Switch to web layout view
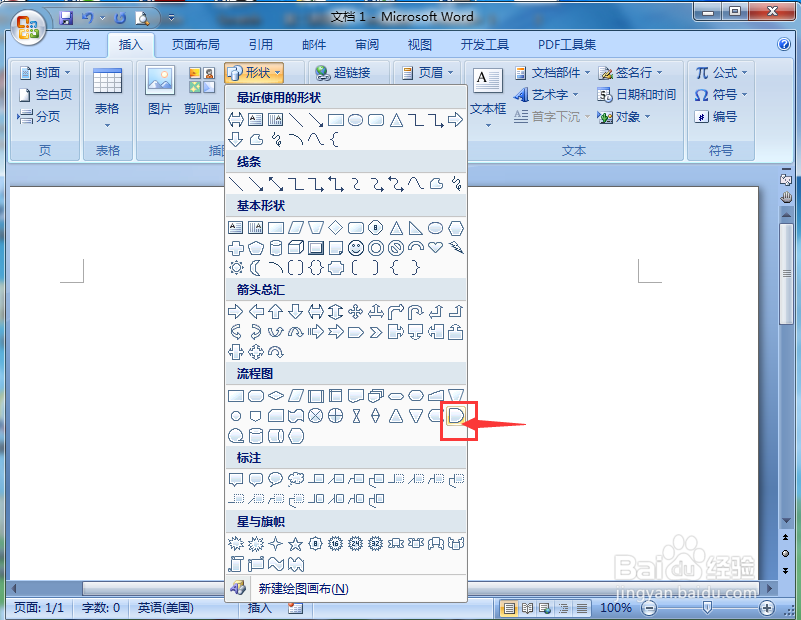This screenshot has height=620, width=801. coord(545,608)
